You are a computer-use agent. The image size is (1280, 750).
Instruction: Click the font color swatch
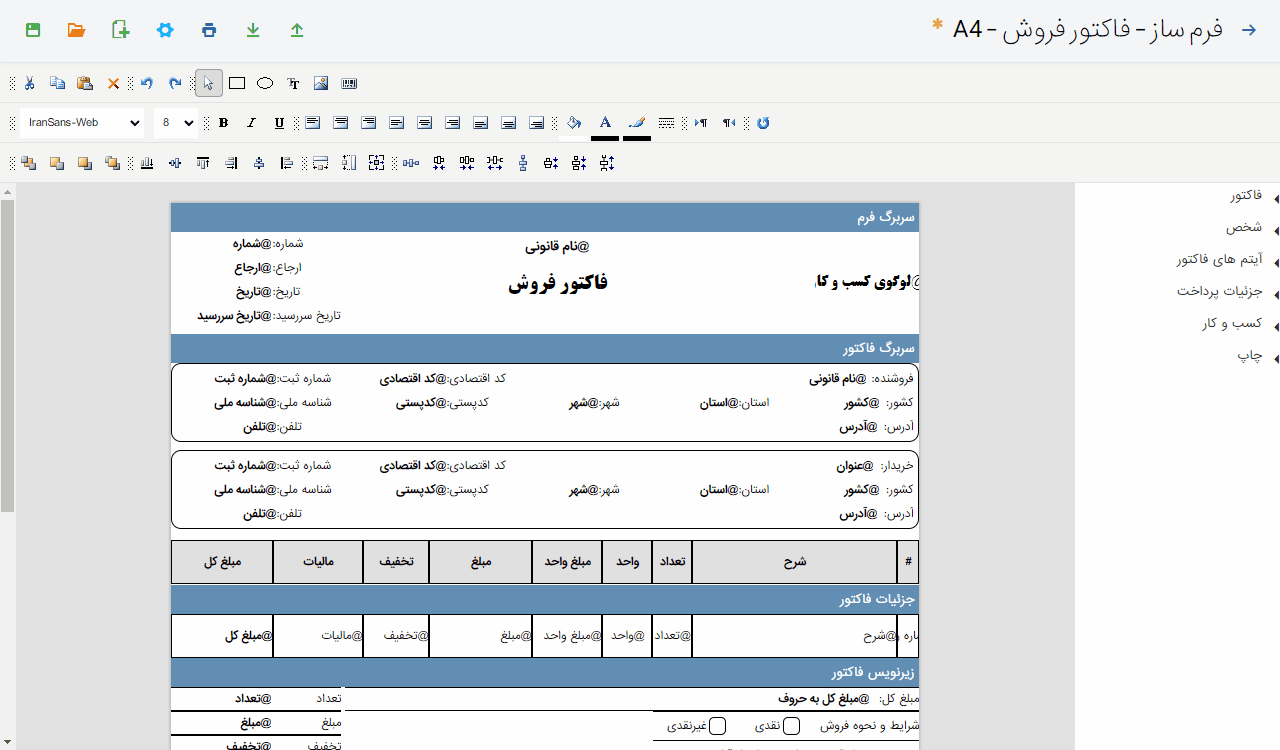coord(605,123)
